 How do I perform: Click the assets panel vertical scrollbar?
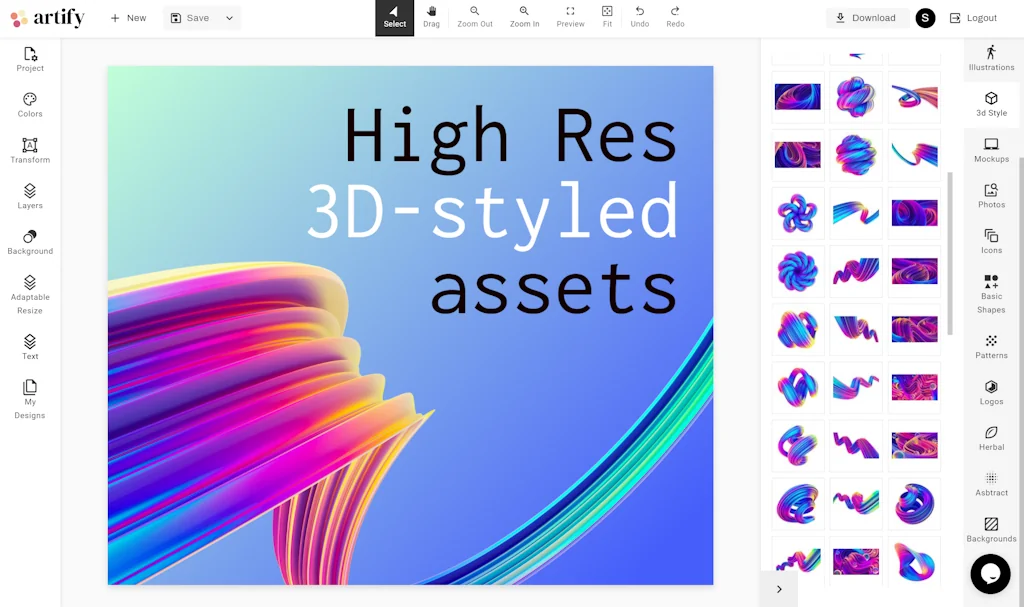click(x=950, y=252)
